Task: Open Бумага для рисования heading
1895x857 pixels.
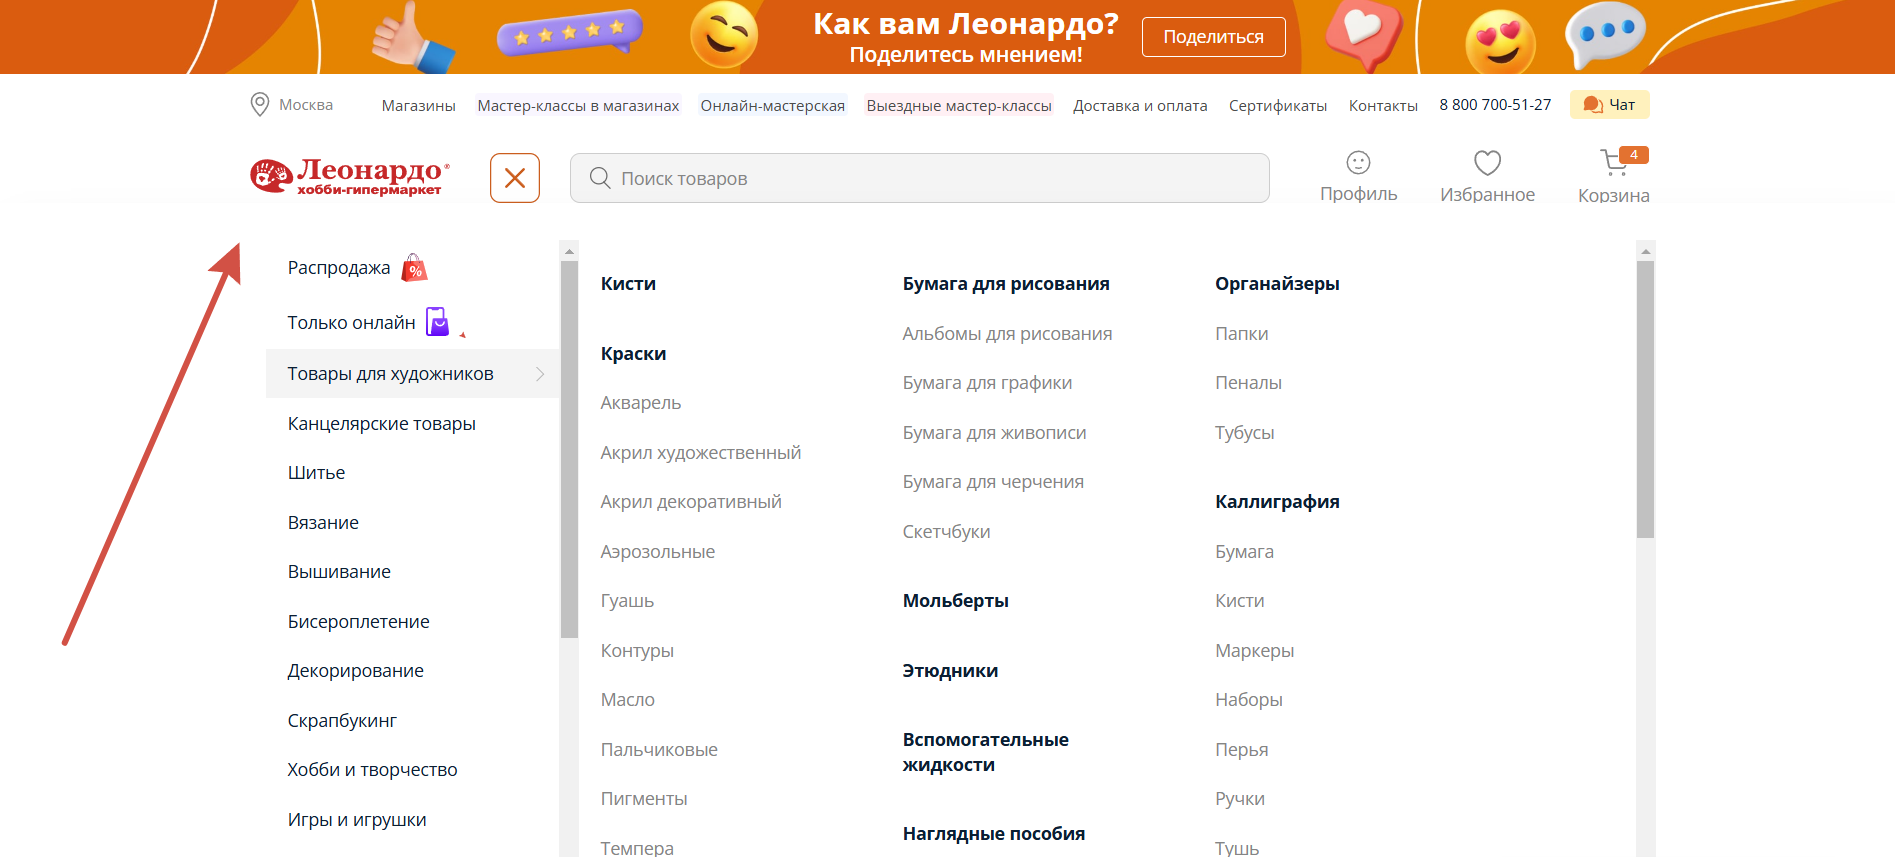Action: click(1006, 284)
